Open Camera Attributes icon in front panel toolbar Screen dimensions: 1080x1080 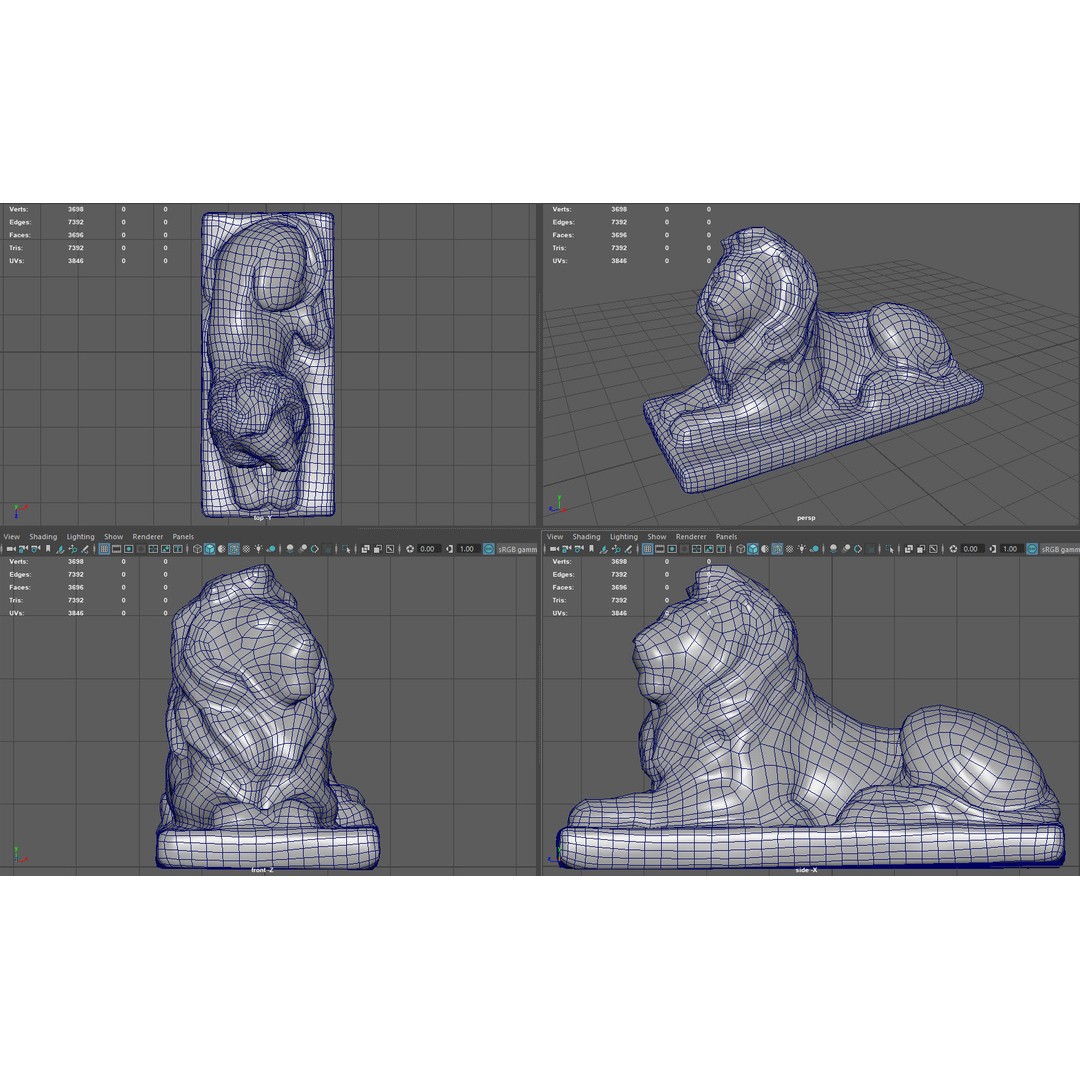pos(36,549)
